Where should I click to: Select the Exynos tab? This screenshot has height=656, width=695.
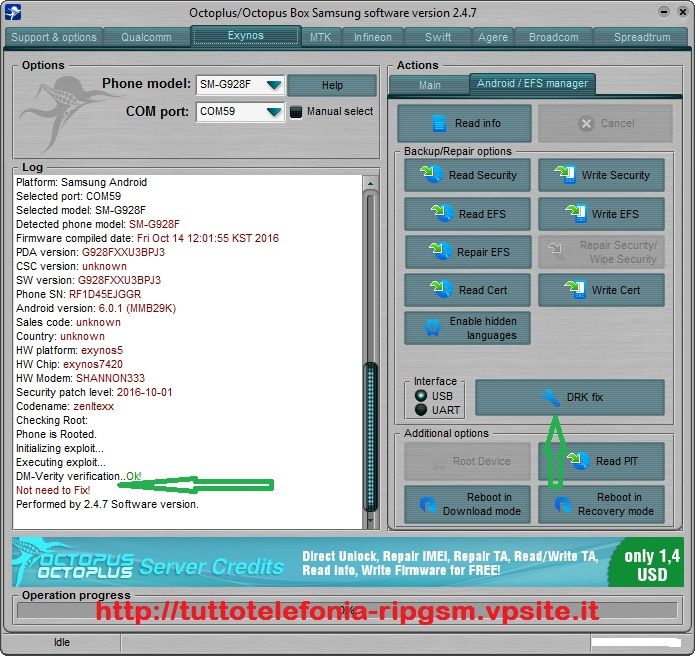click(x=246, y=35)
